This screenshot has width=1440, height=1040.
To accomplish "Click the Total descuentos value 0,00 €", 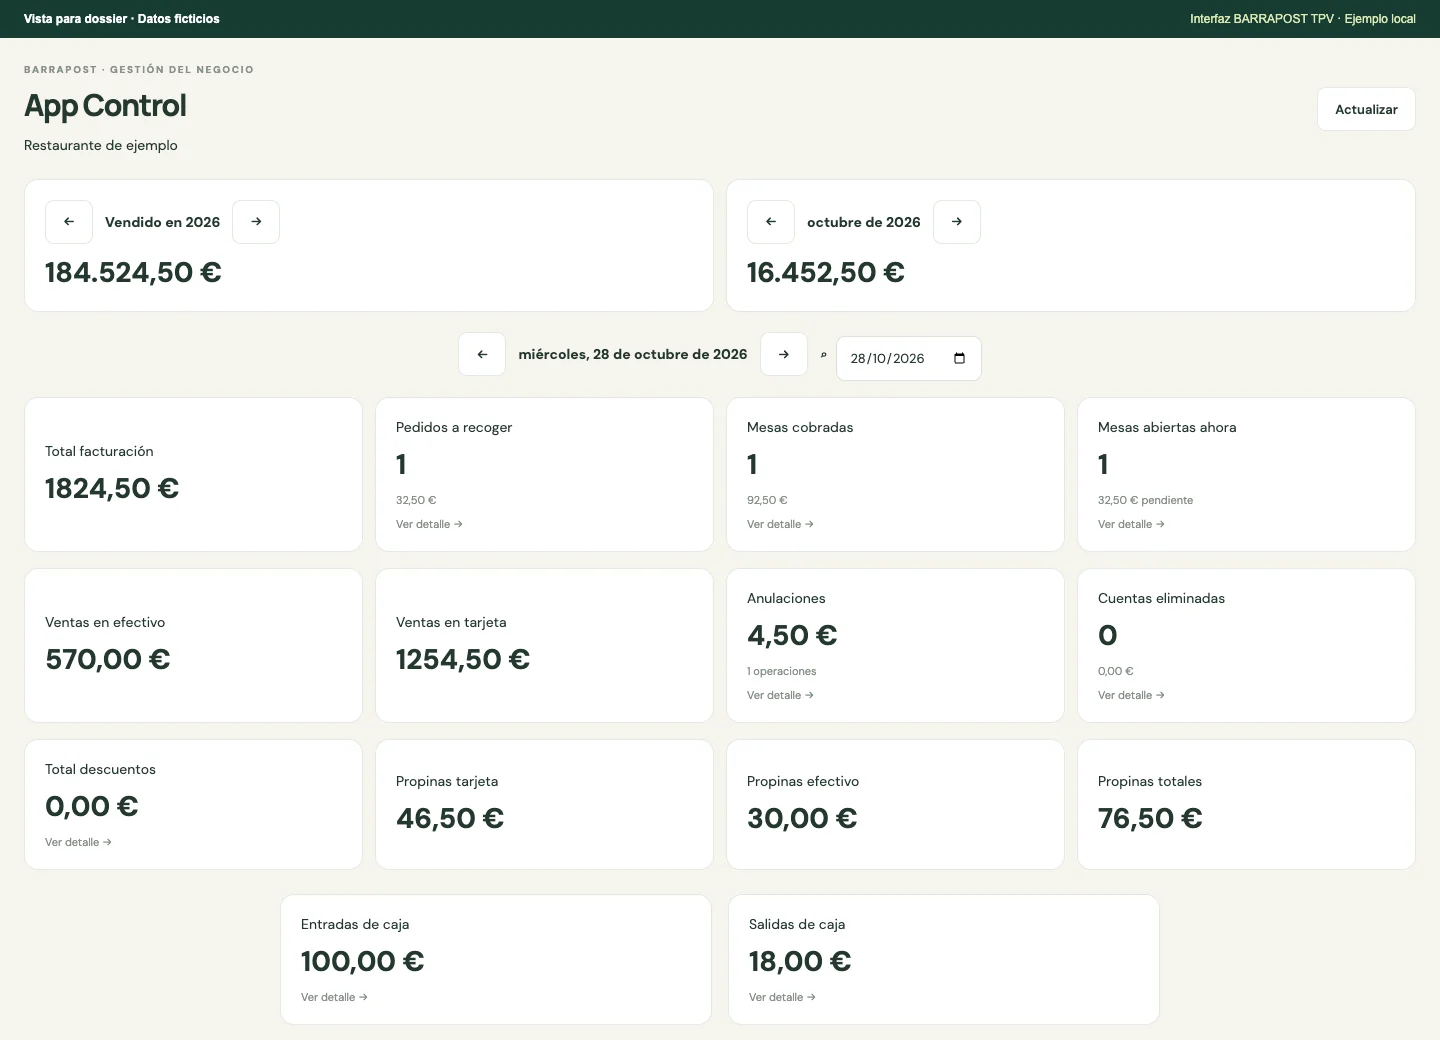I will 92,806.
